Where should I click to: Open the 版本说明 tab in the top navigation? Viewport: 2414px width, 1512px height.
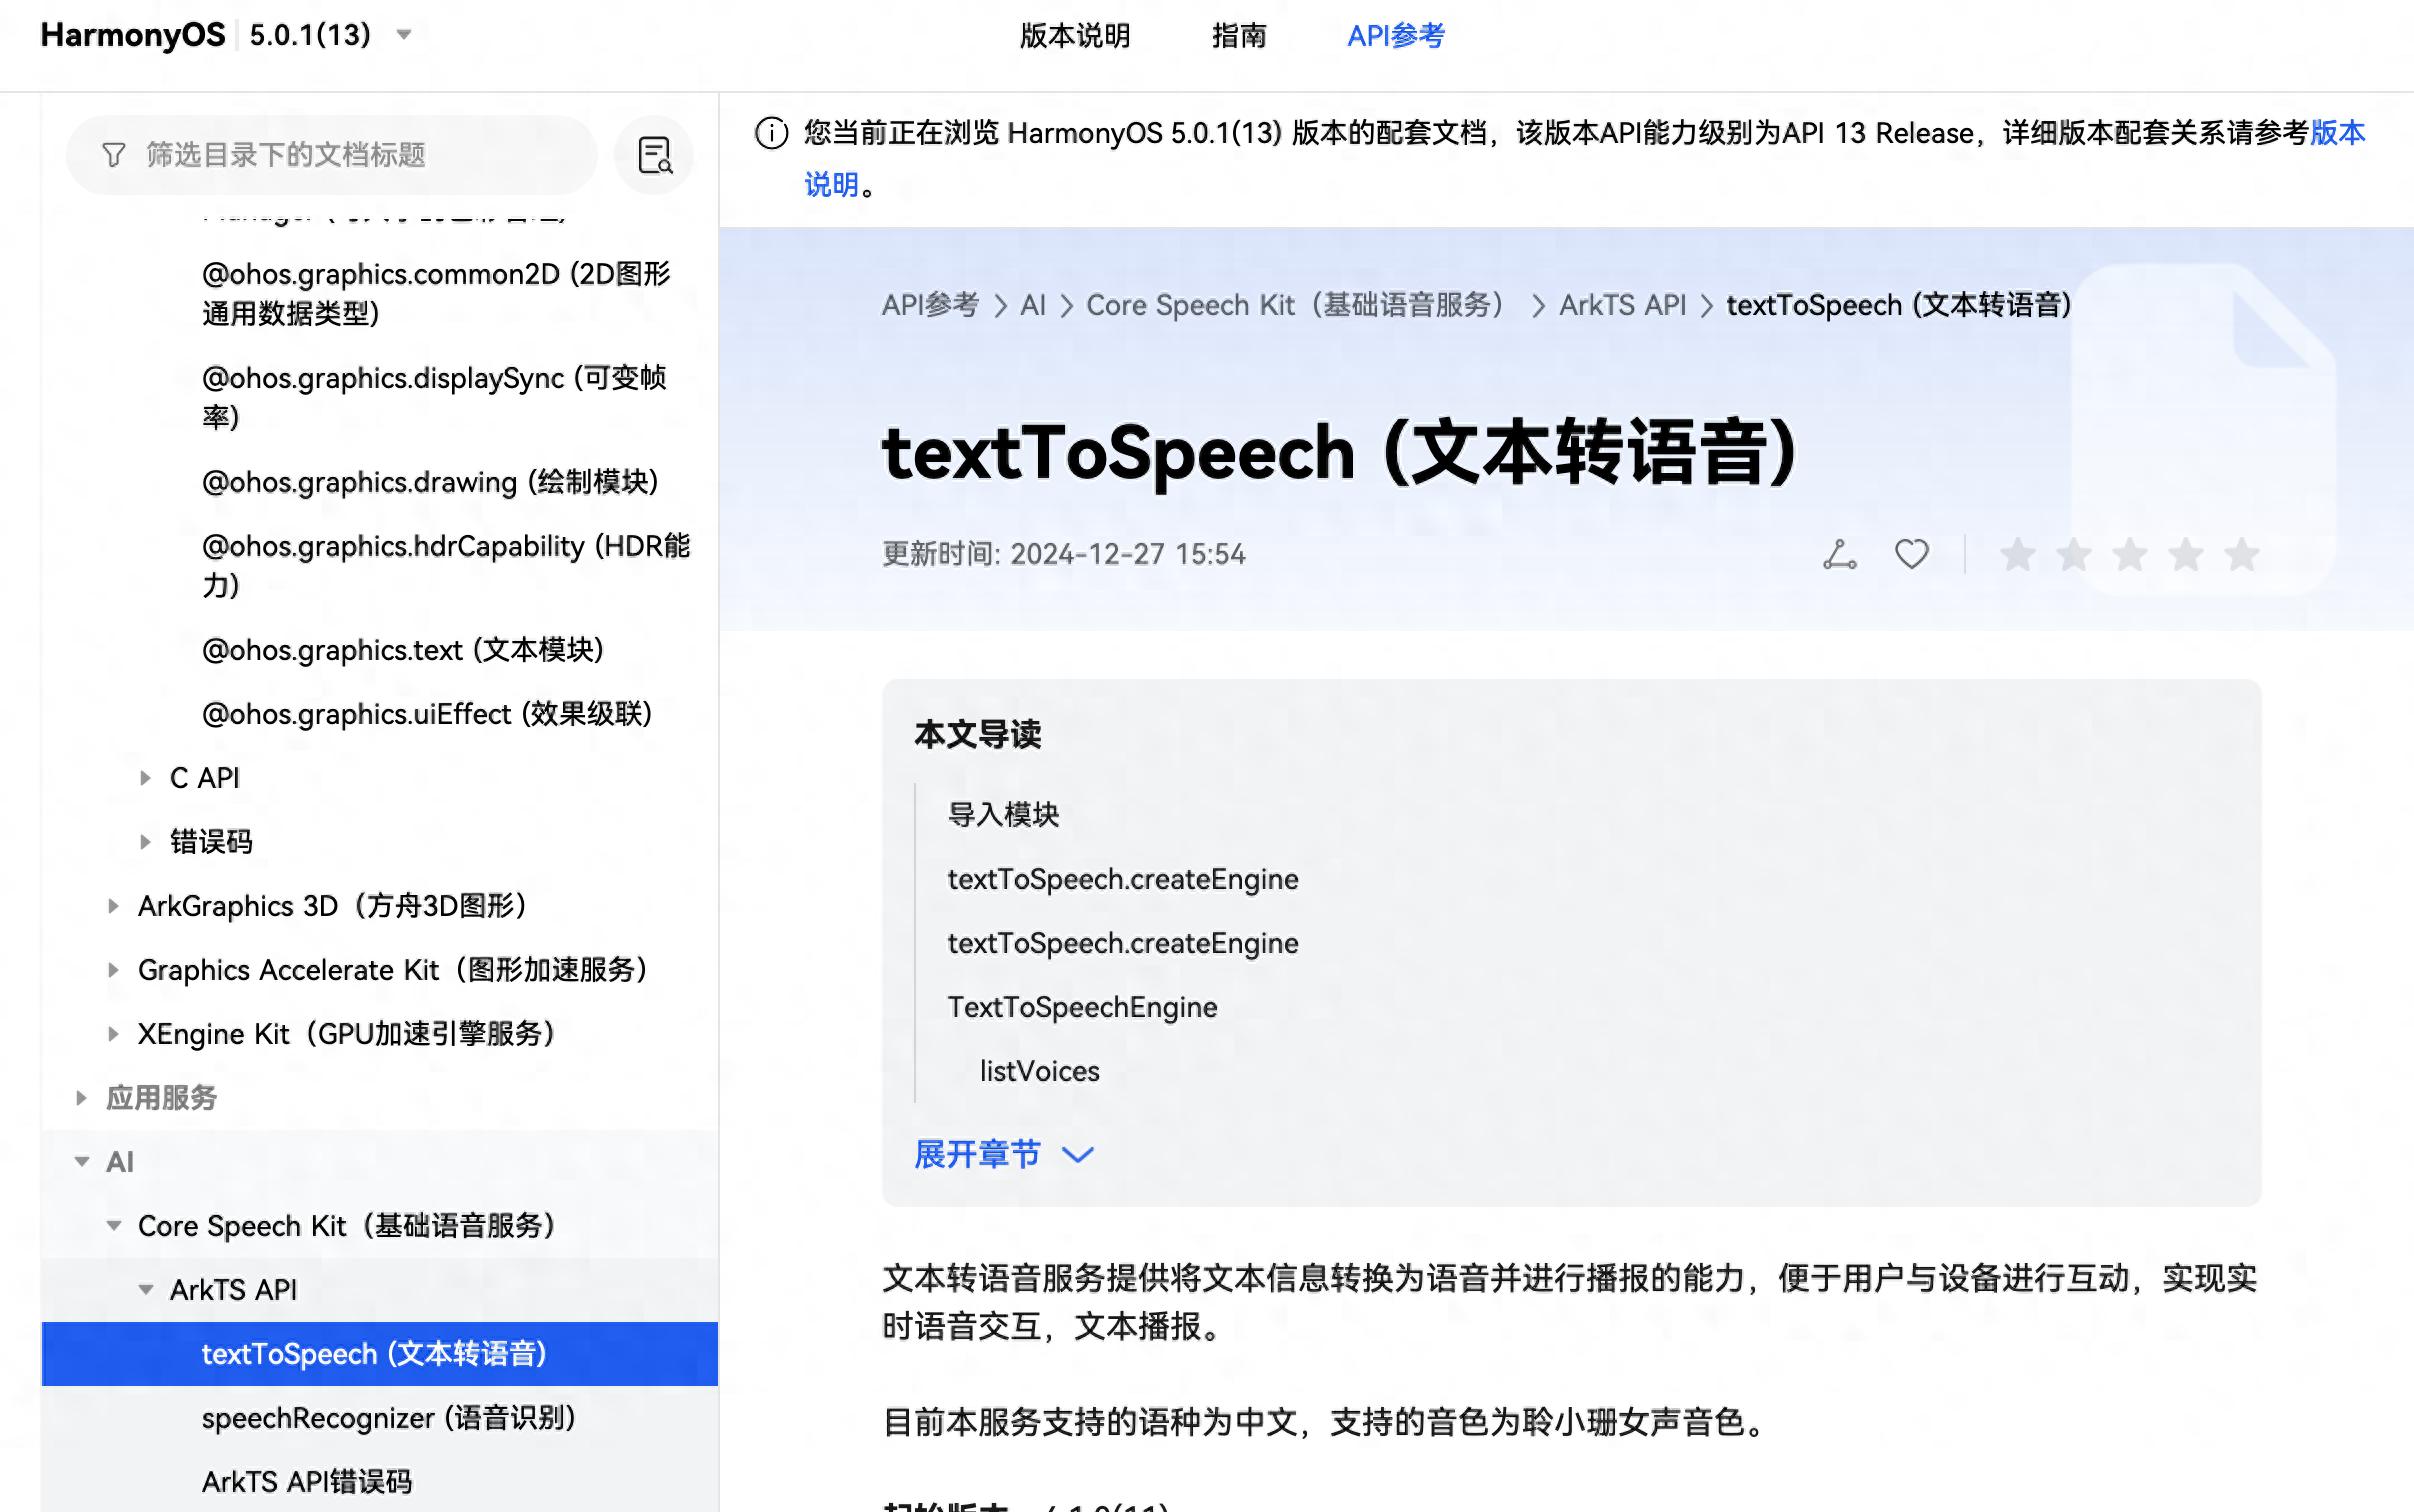(x=1075, y=36)
